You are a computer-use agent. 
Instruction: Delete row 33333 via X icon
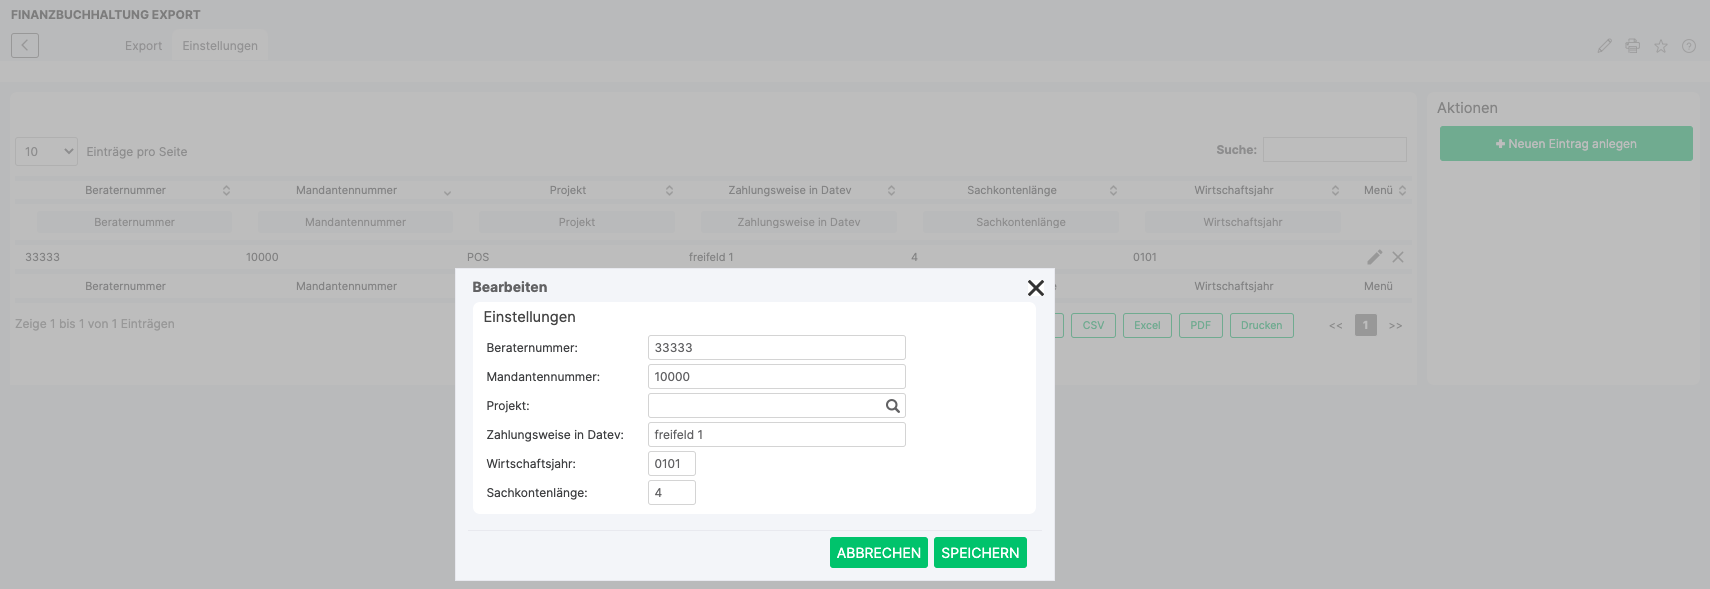pos(1398,257)
